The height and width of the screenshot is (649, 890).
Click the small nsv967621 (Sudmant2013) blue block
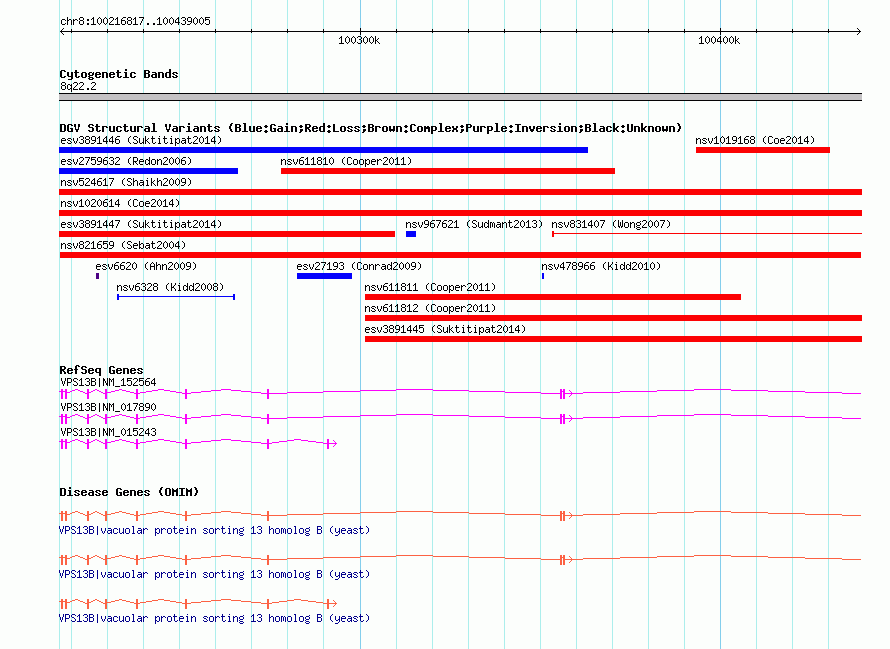coord(411,234)
